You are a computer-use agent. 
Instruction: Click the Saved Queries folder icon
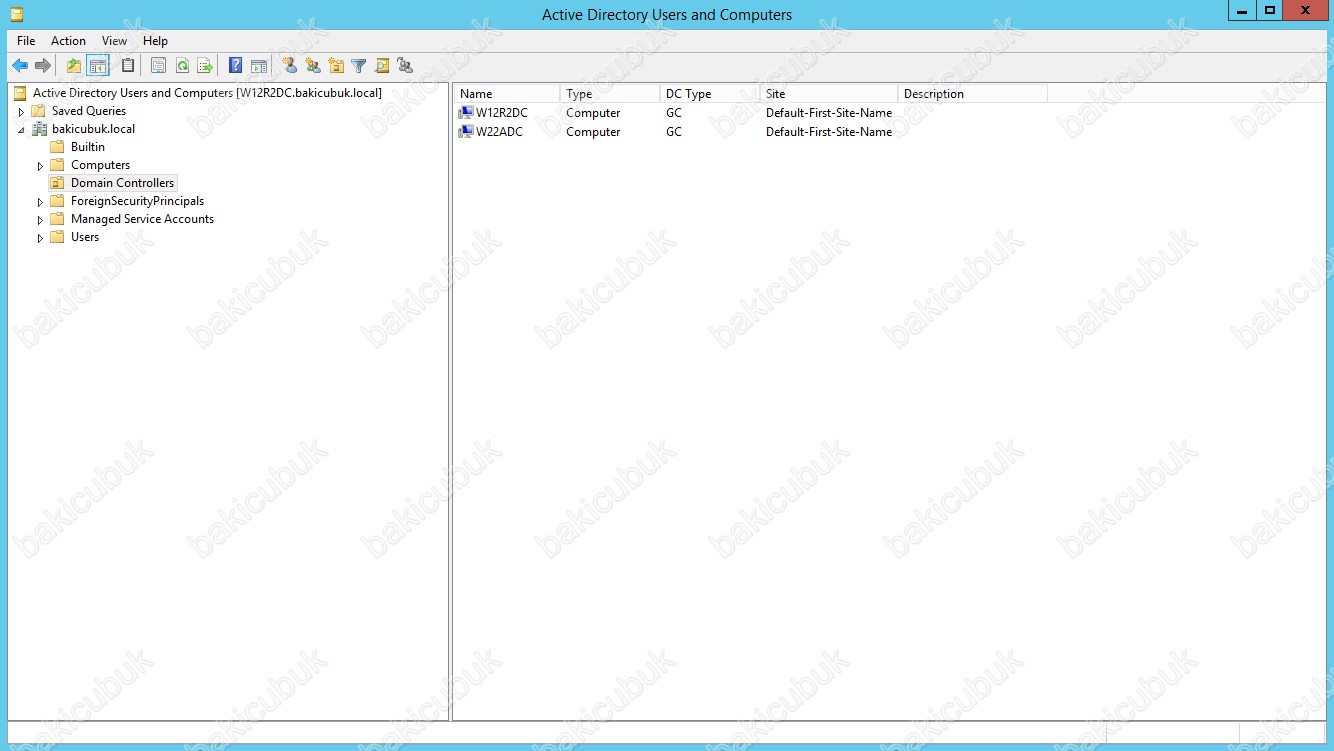click(x=39, y=111)
